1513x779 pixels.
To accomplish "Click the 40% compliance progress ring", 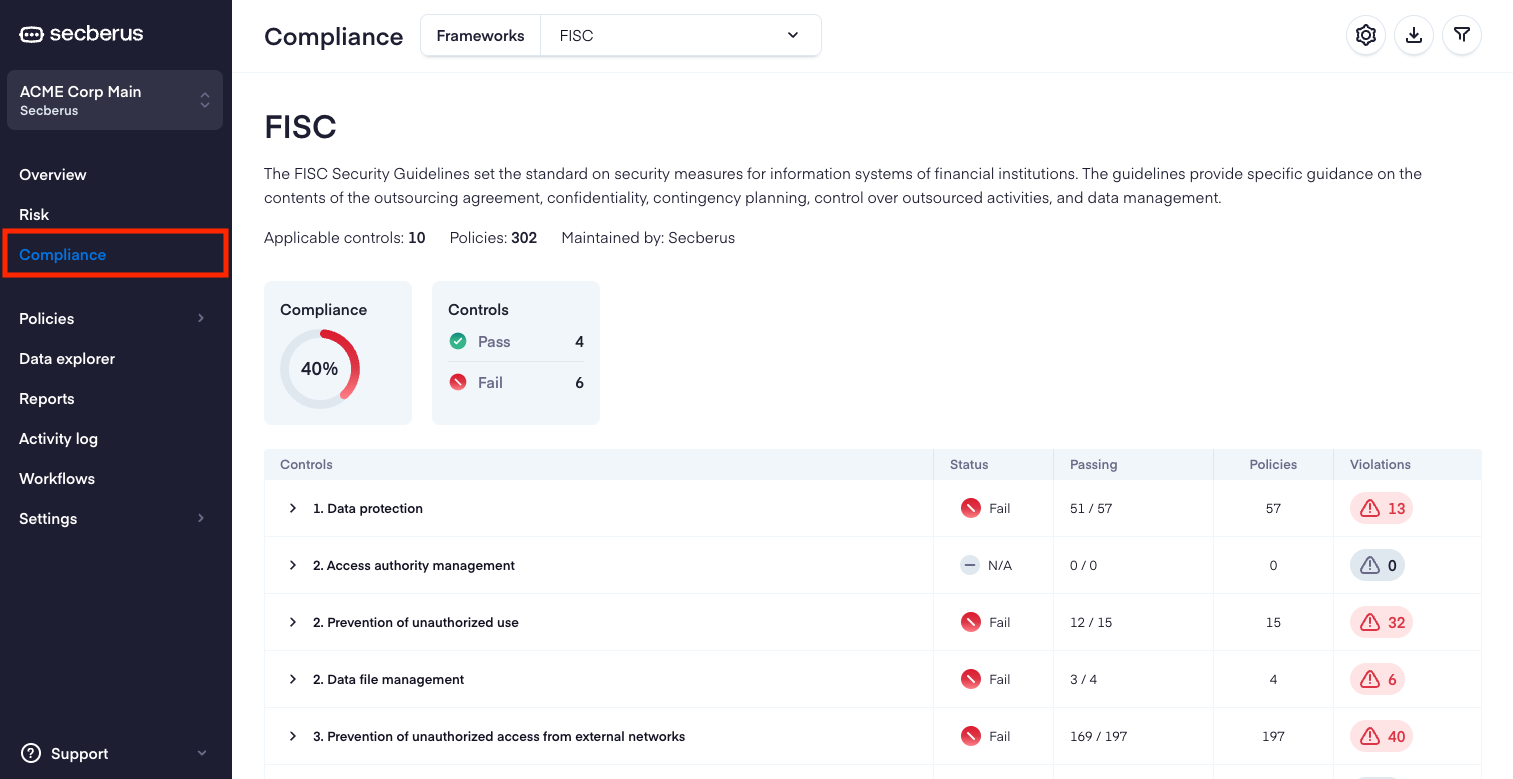I will point(320,369).
